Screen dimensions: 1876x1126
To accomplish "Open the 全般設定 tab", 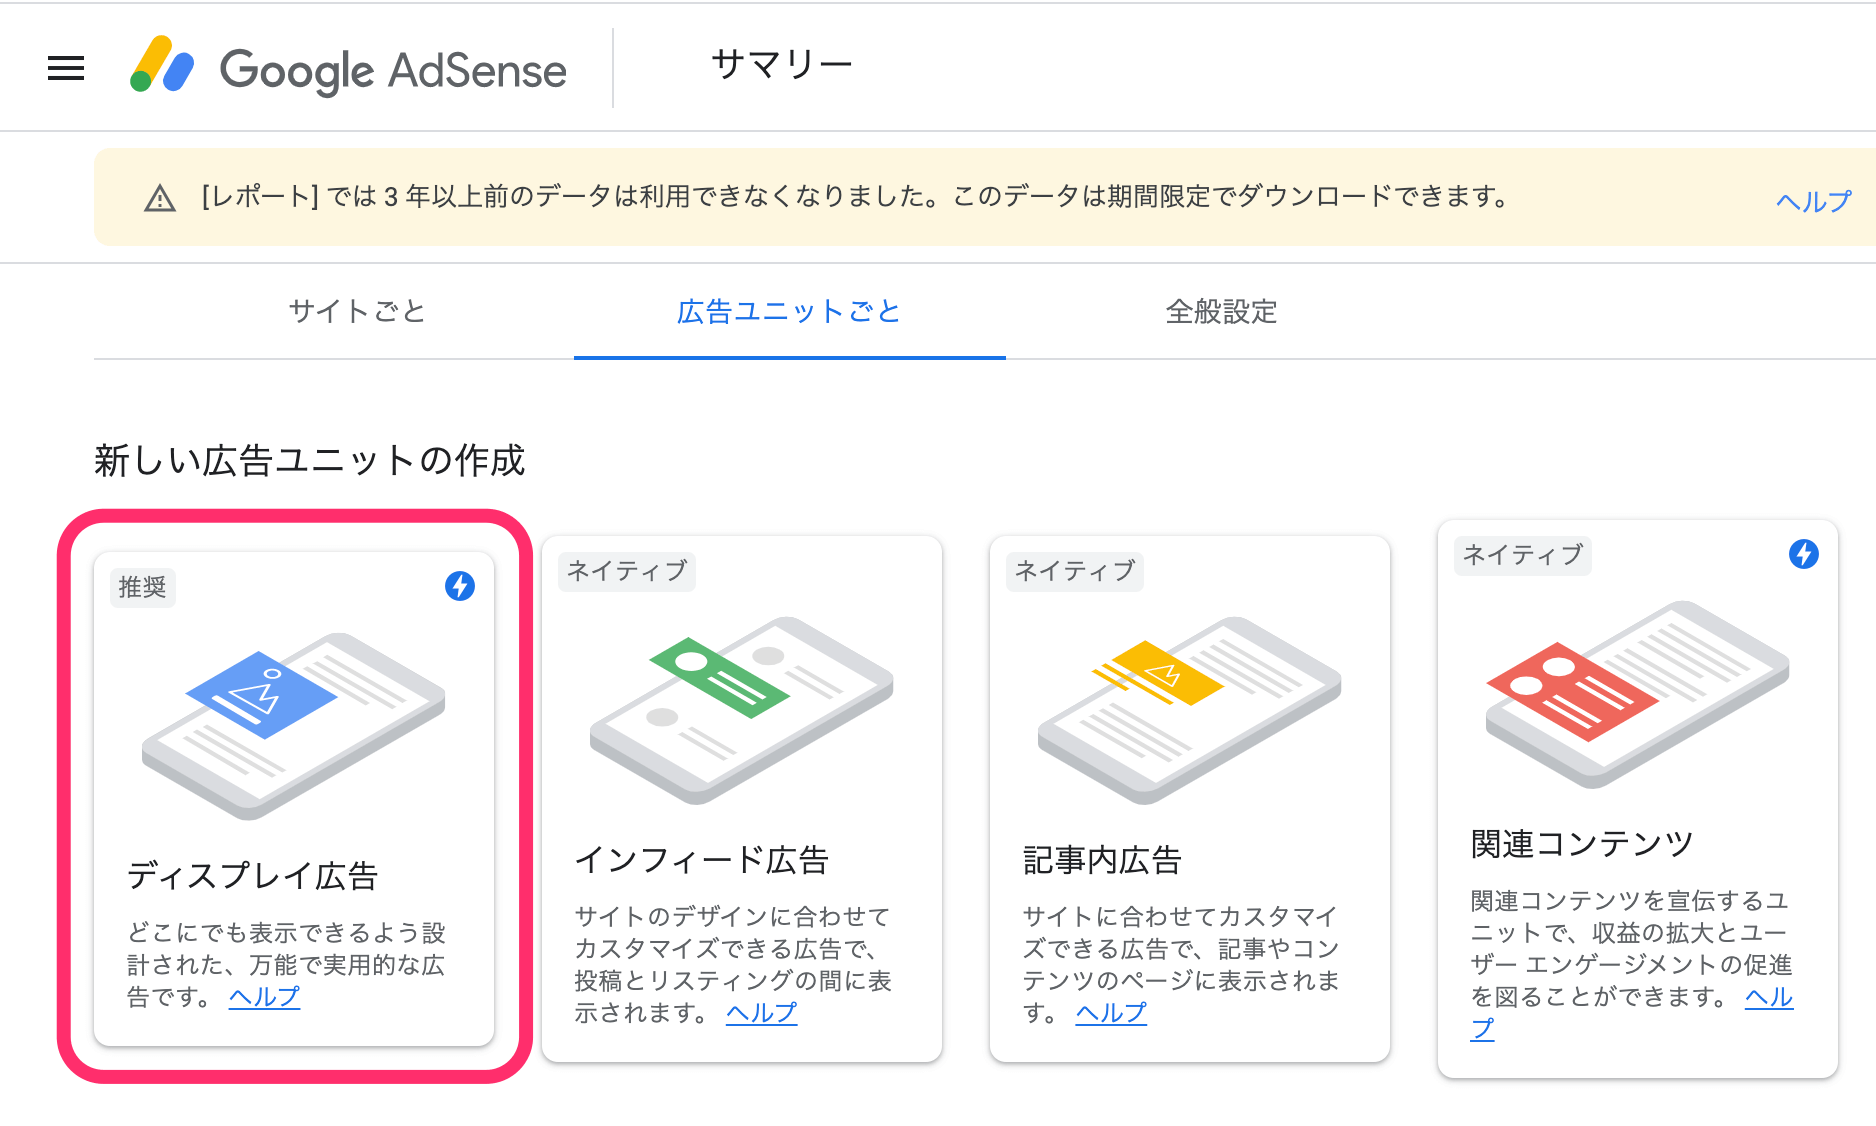I will (x=1221, y=312).
